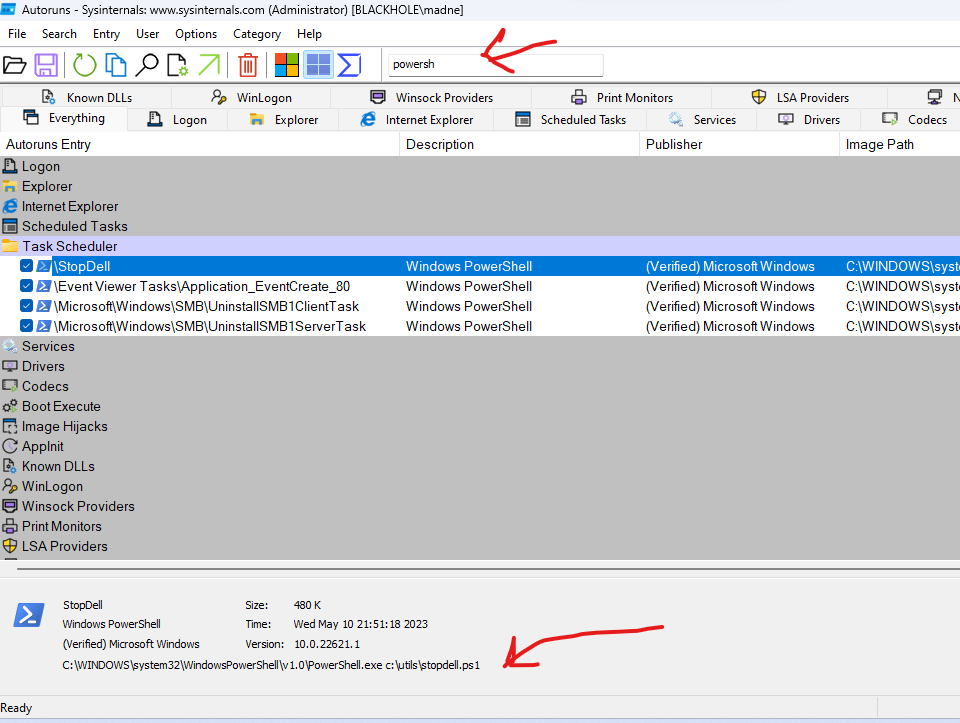The width and height of the screenshot is (960, 723).
Task: Click the AppInit category row
Action: (x=480, y=446)
